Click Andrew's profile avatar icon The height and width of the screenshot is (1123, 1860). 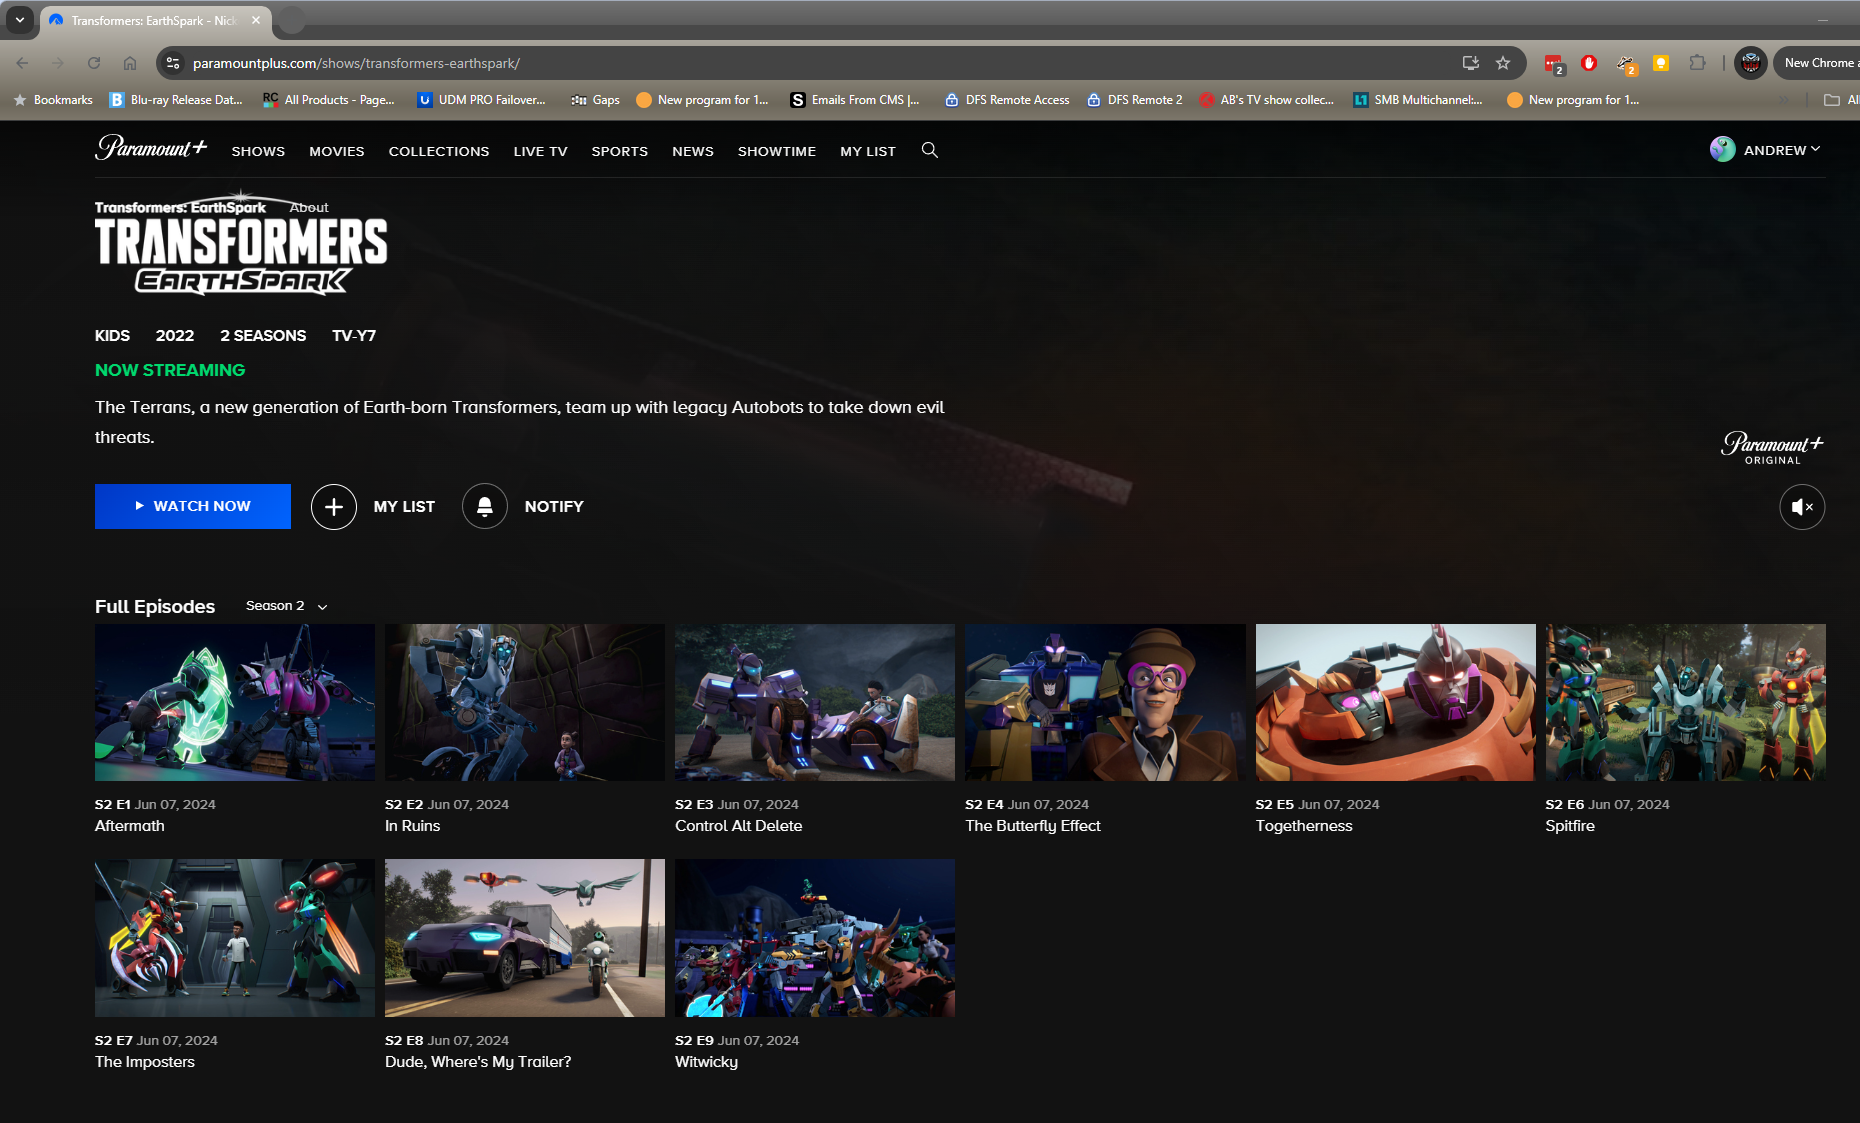(x=1722, y=149)
